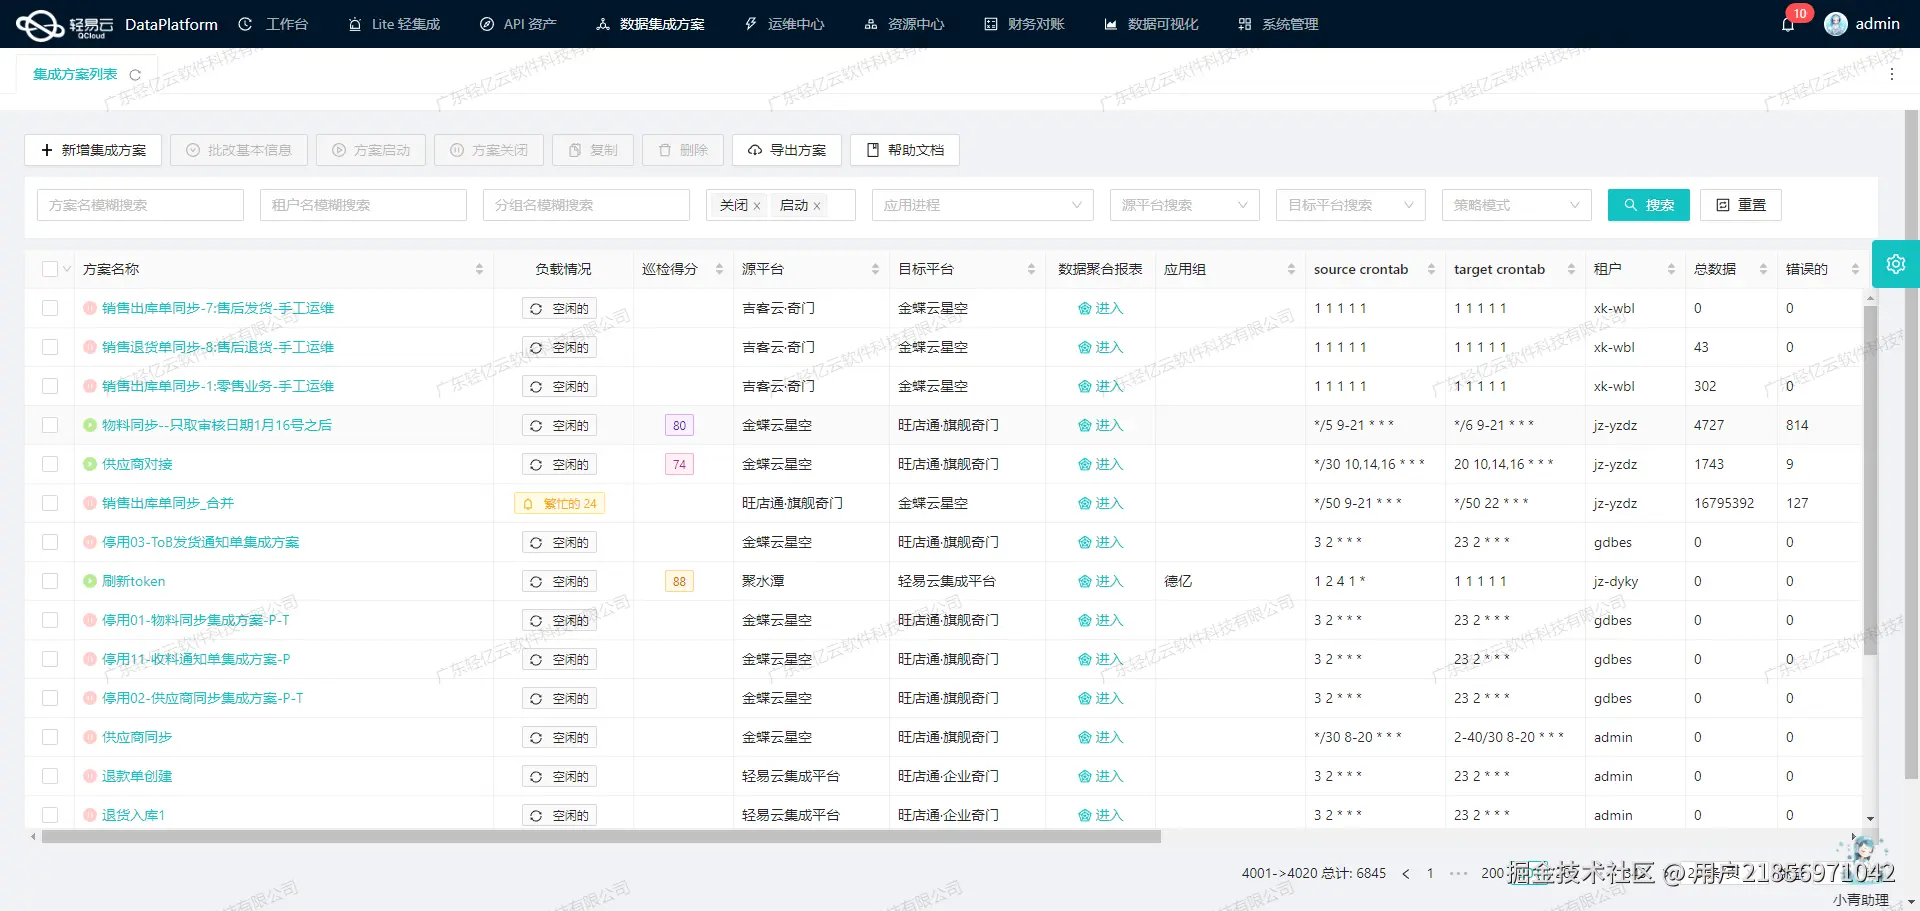This screenshot has width=1920, height=911.
Task: Click the 新增集成方案 button
Action: coord(93,150)
